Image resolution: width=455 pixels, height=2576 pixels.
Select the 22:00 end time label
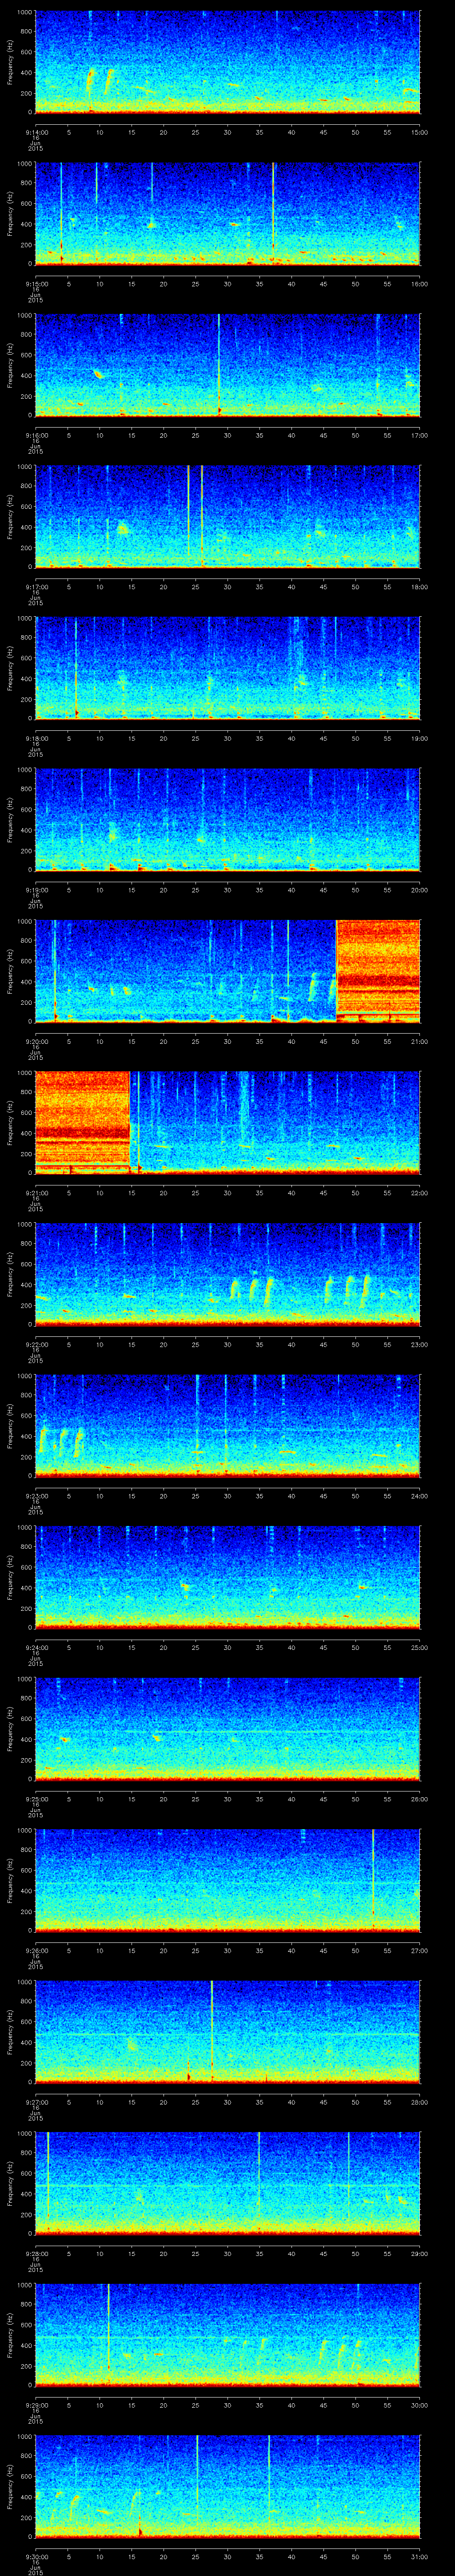pyautogui.click(x=420, y=1193)
